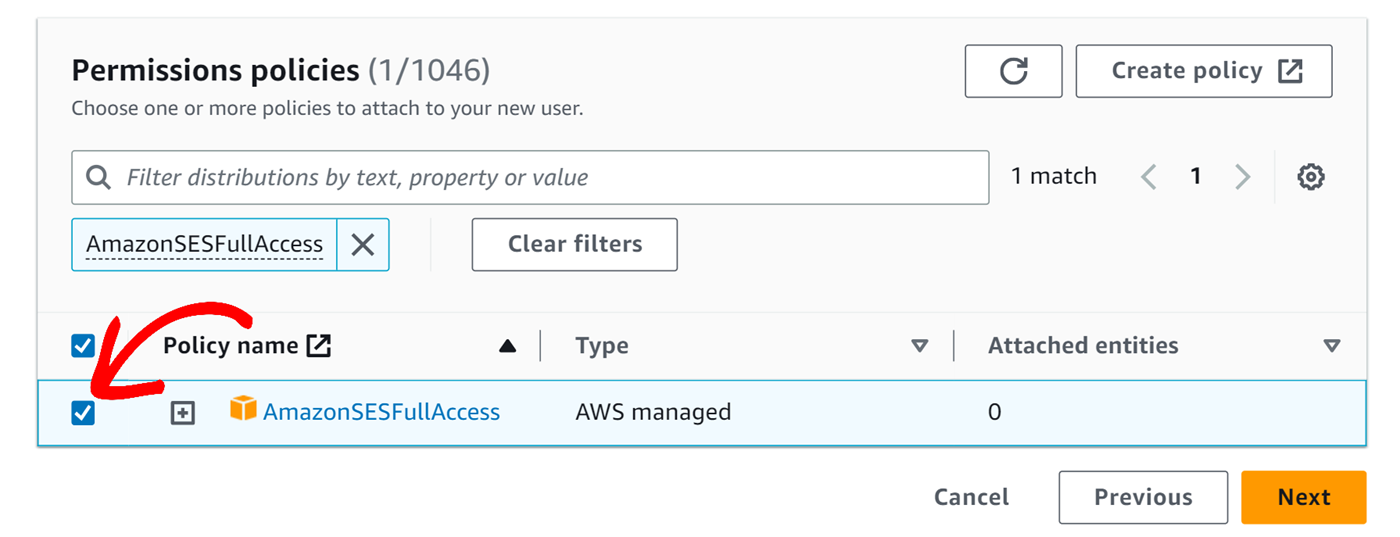Click the Create policy button
Screen dimensions: 1400x537
pyautogui.click(x=1204, y=71)
